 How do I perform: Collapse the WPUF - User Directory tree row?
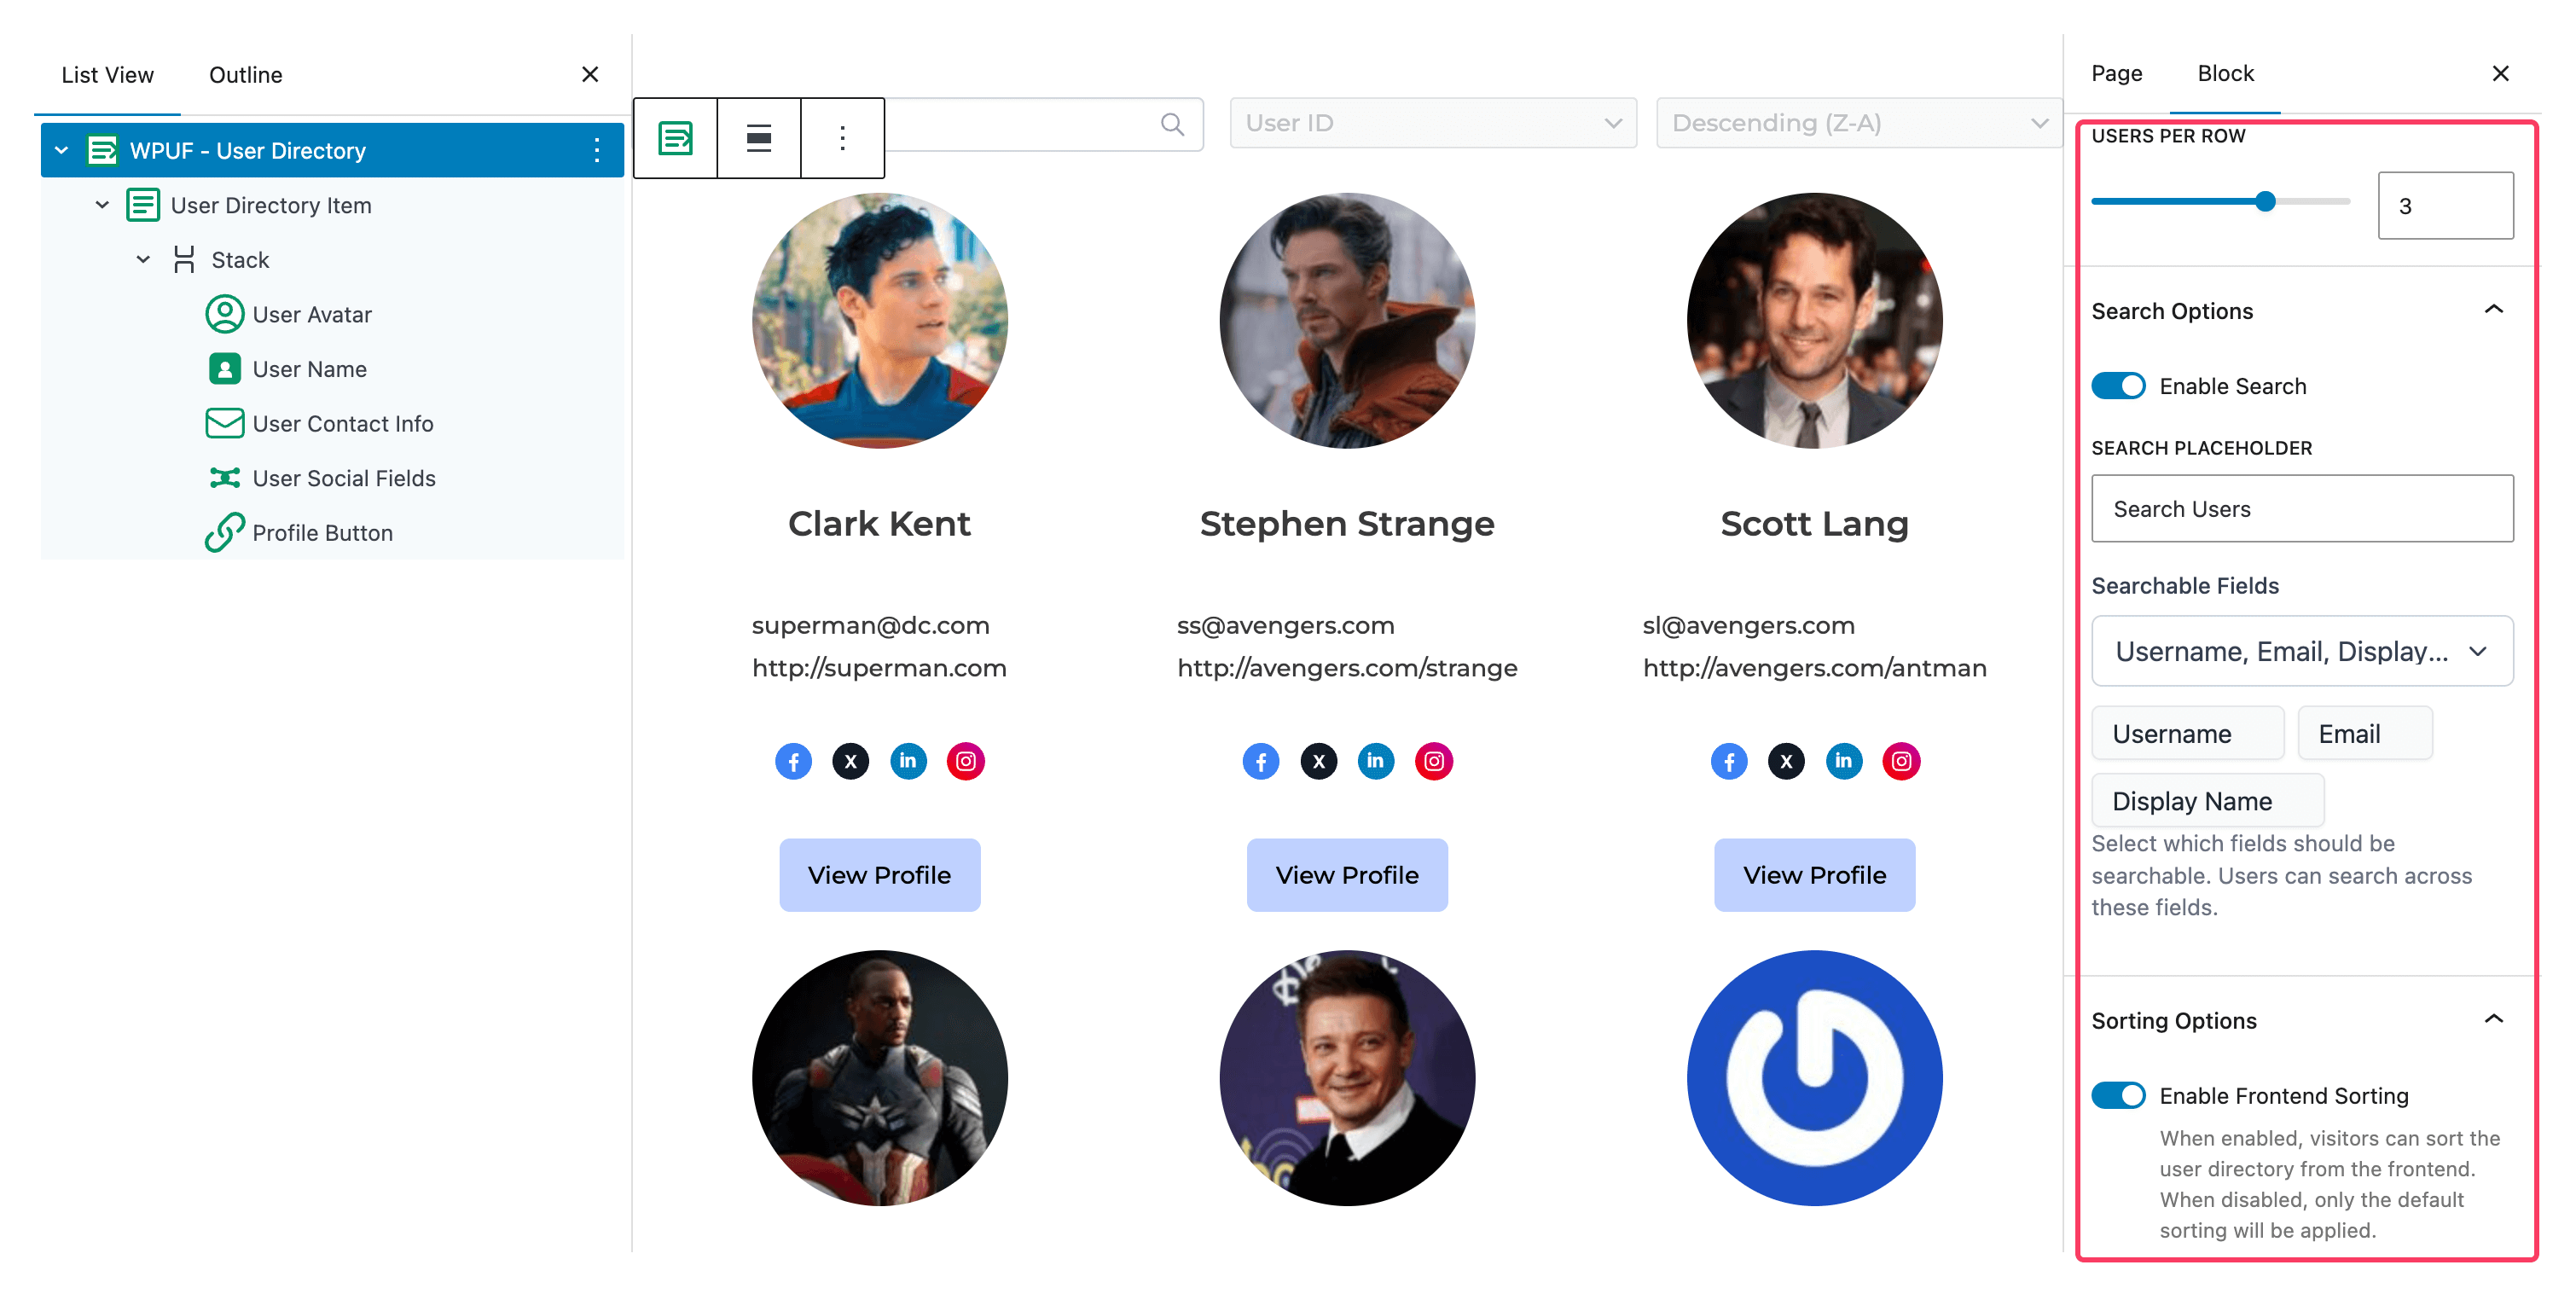pyautogui.click(x=61, y=150)
